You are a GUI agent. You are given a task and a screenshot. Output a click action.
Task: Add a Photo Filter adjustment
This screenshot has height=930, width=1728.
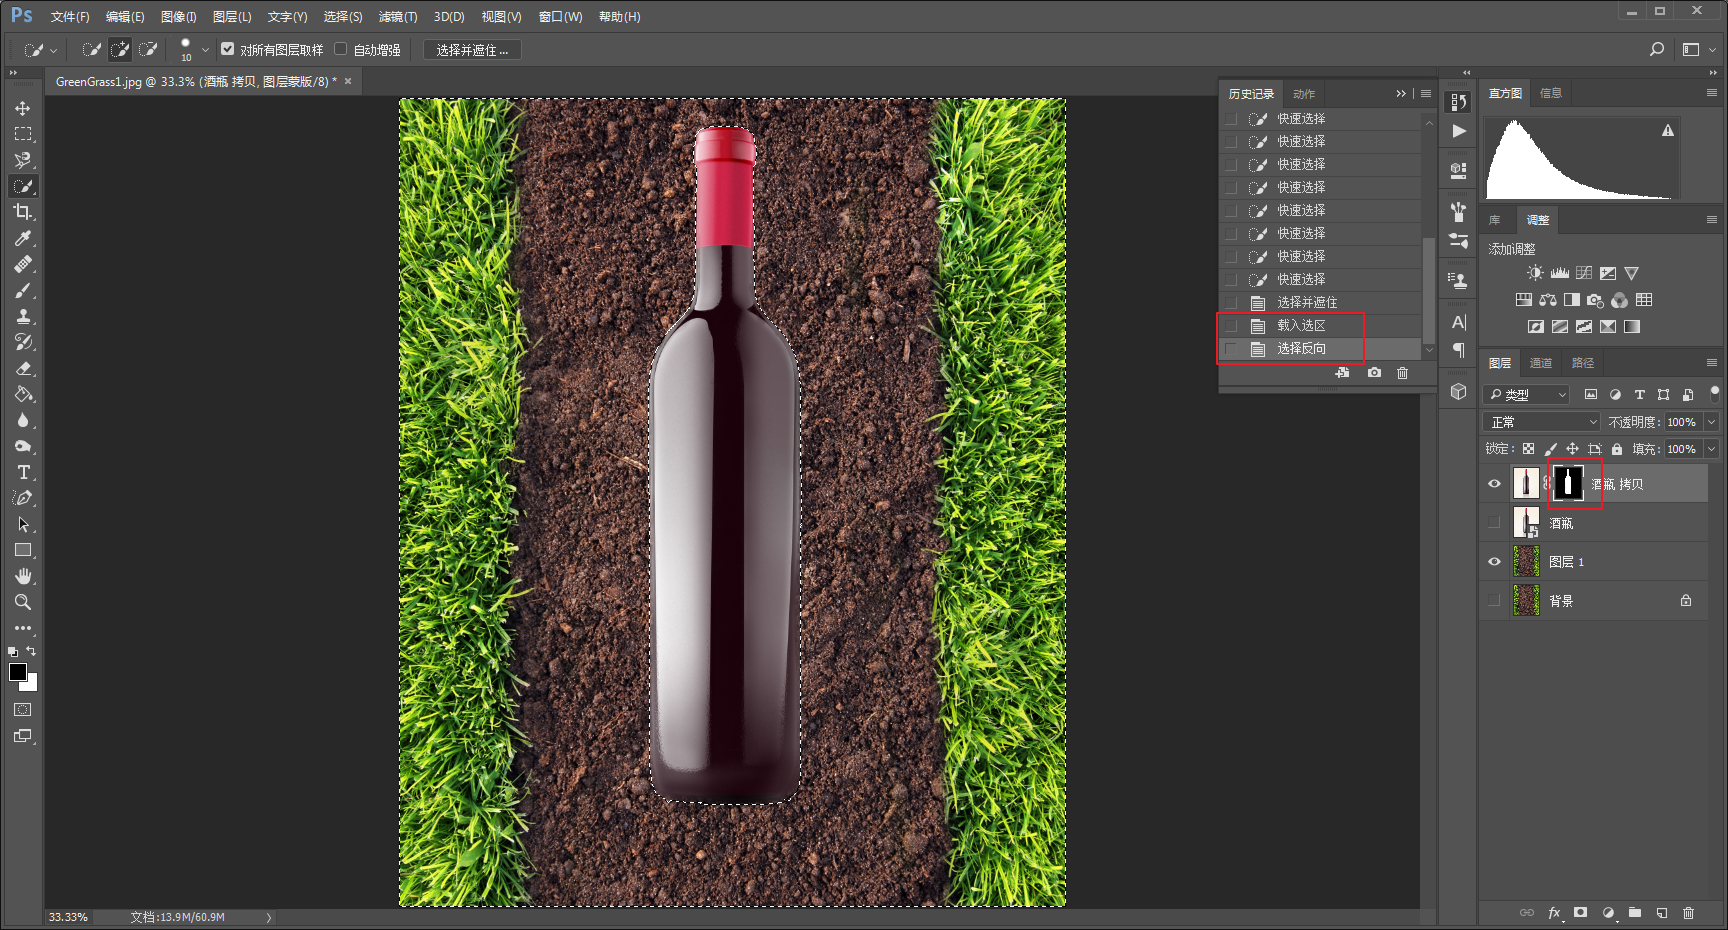tap(1595, 300)
